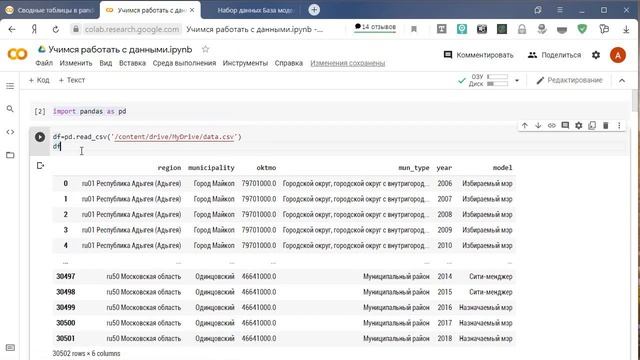The image size is (640, 360).
Task: Open the table of contents sidebar icon
Action: coord(10,86)
